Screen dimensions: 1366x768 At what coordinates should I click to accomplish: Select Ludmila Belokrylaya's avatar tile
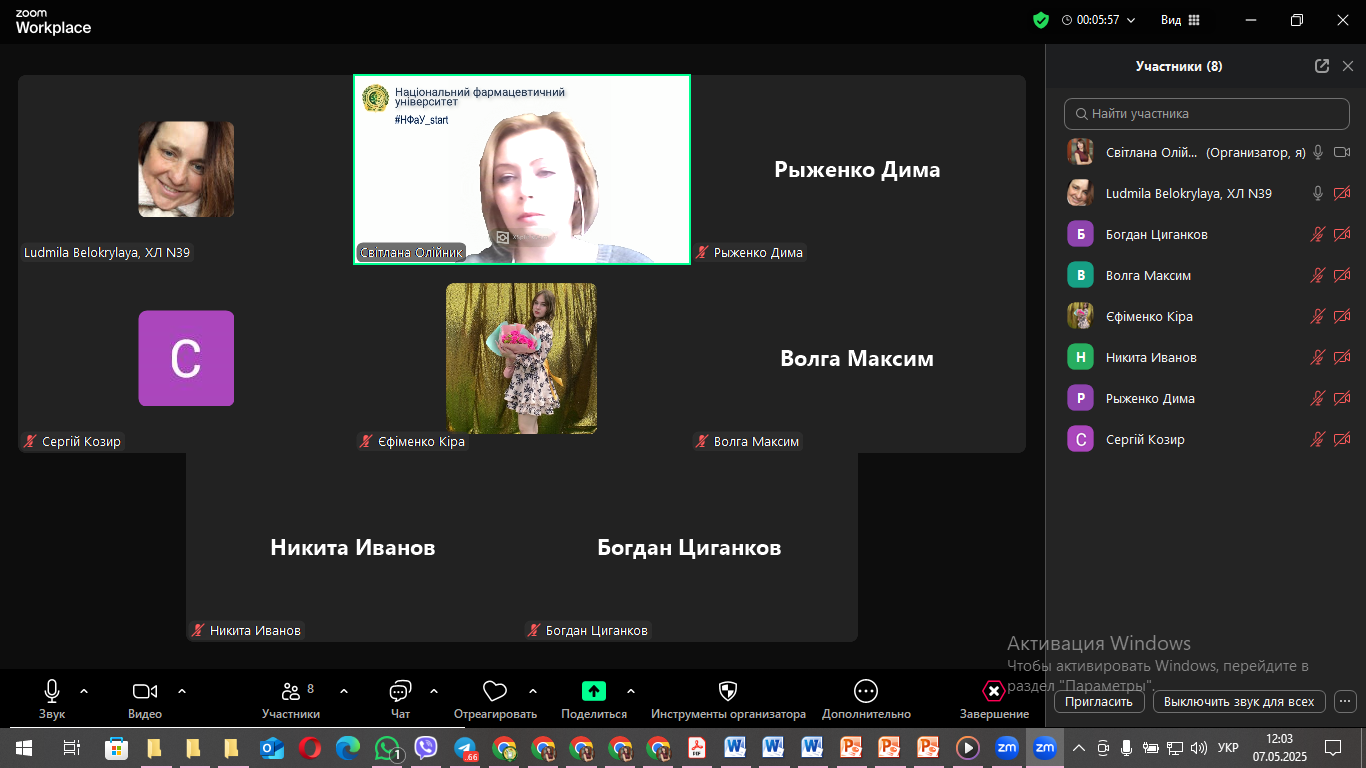186,169
